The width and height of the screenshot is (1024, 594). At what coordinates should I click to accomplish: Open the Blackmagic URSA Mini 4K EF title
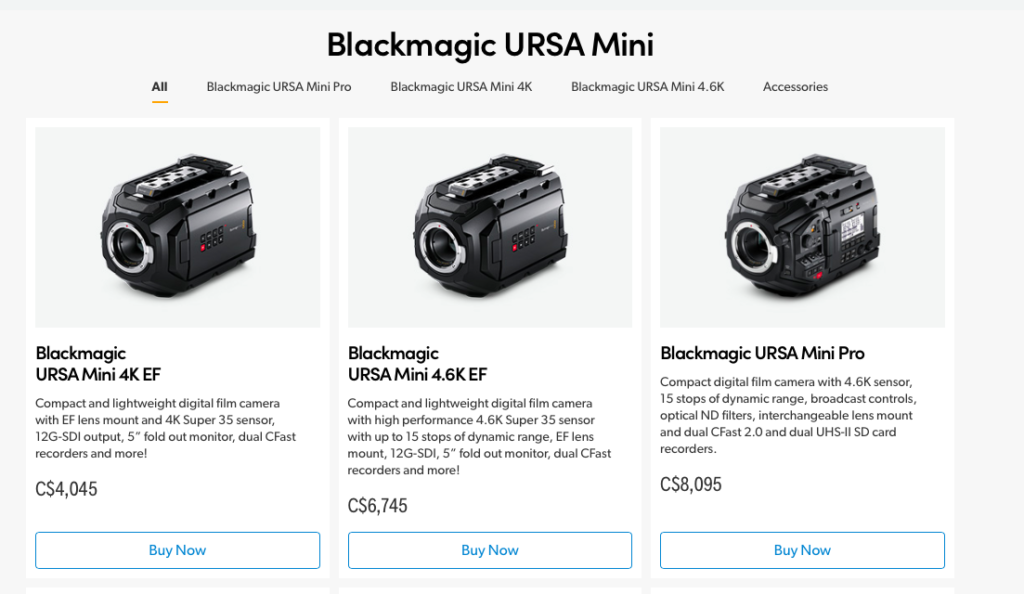(x=98, y=364)
